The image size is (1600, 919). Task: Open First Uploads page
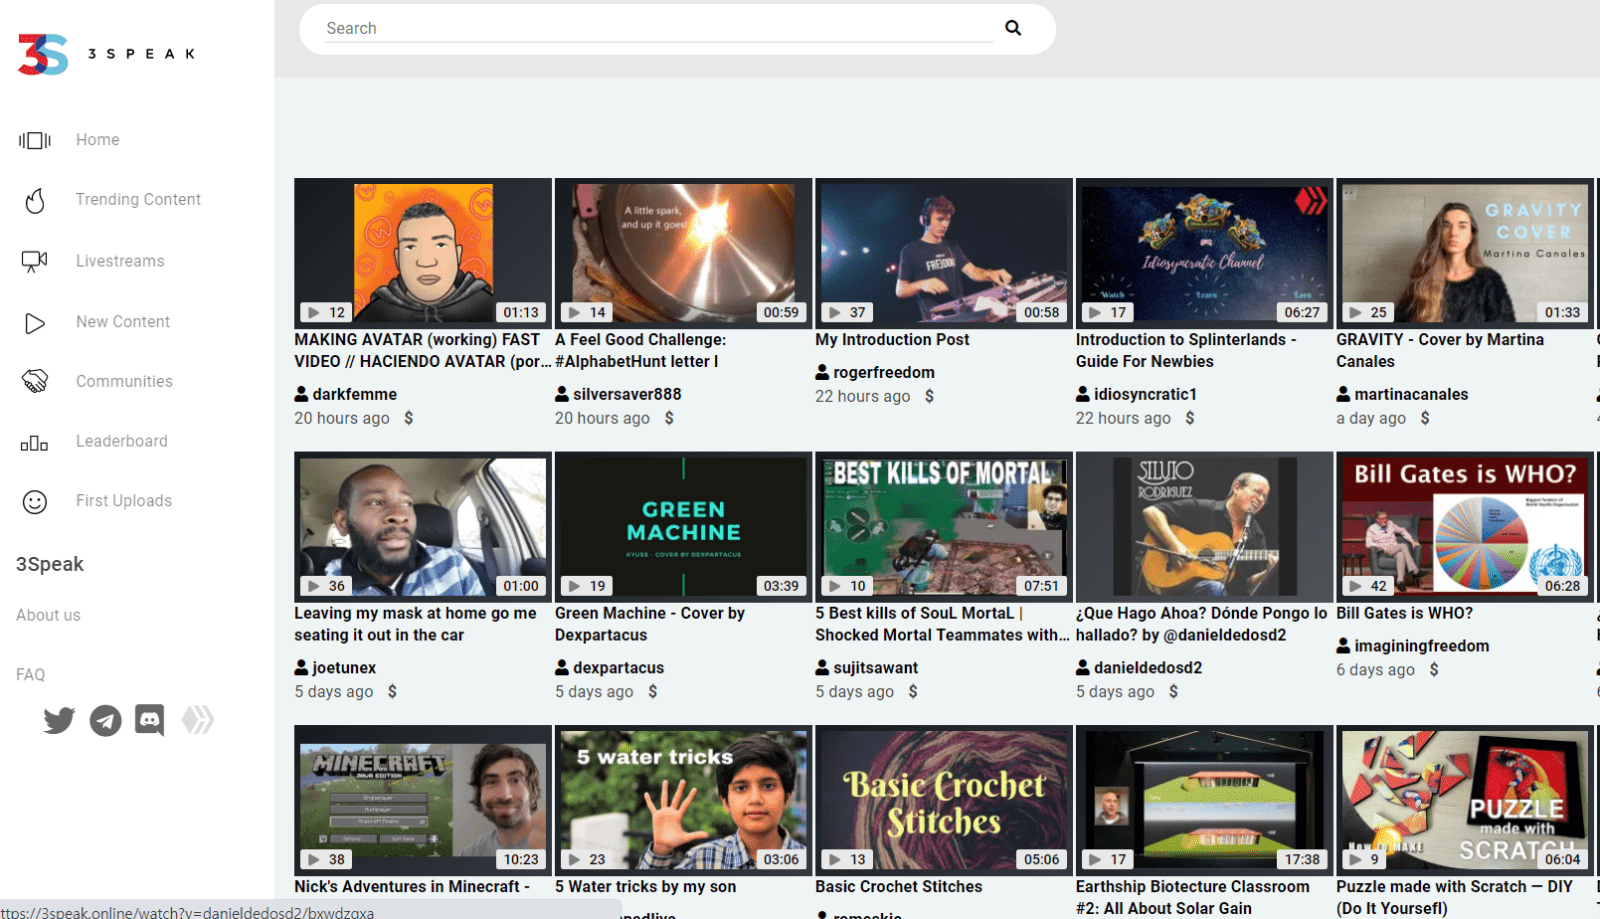click(x=123, y=501)
